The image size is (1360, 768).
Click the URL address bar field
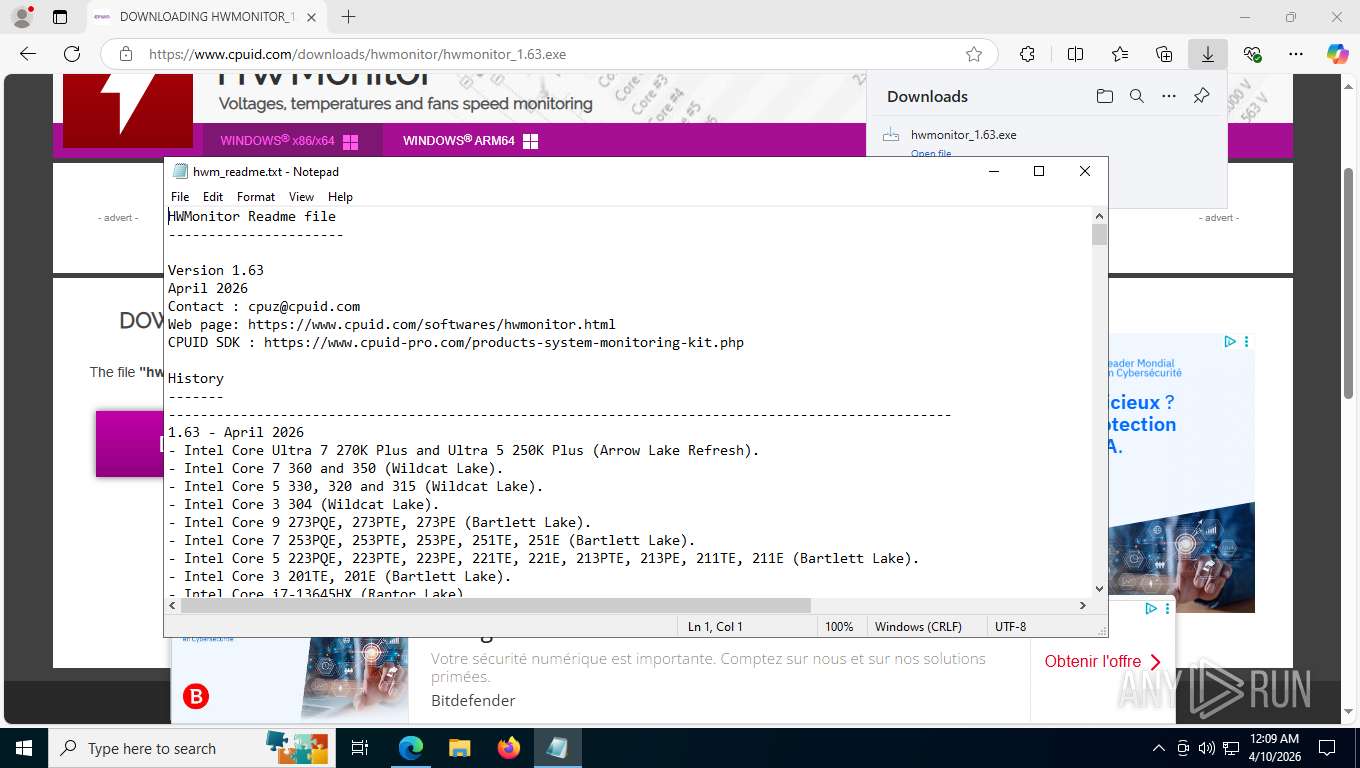(550, 54)
